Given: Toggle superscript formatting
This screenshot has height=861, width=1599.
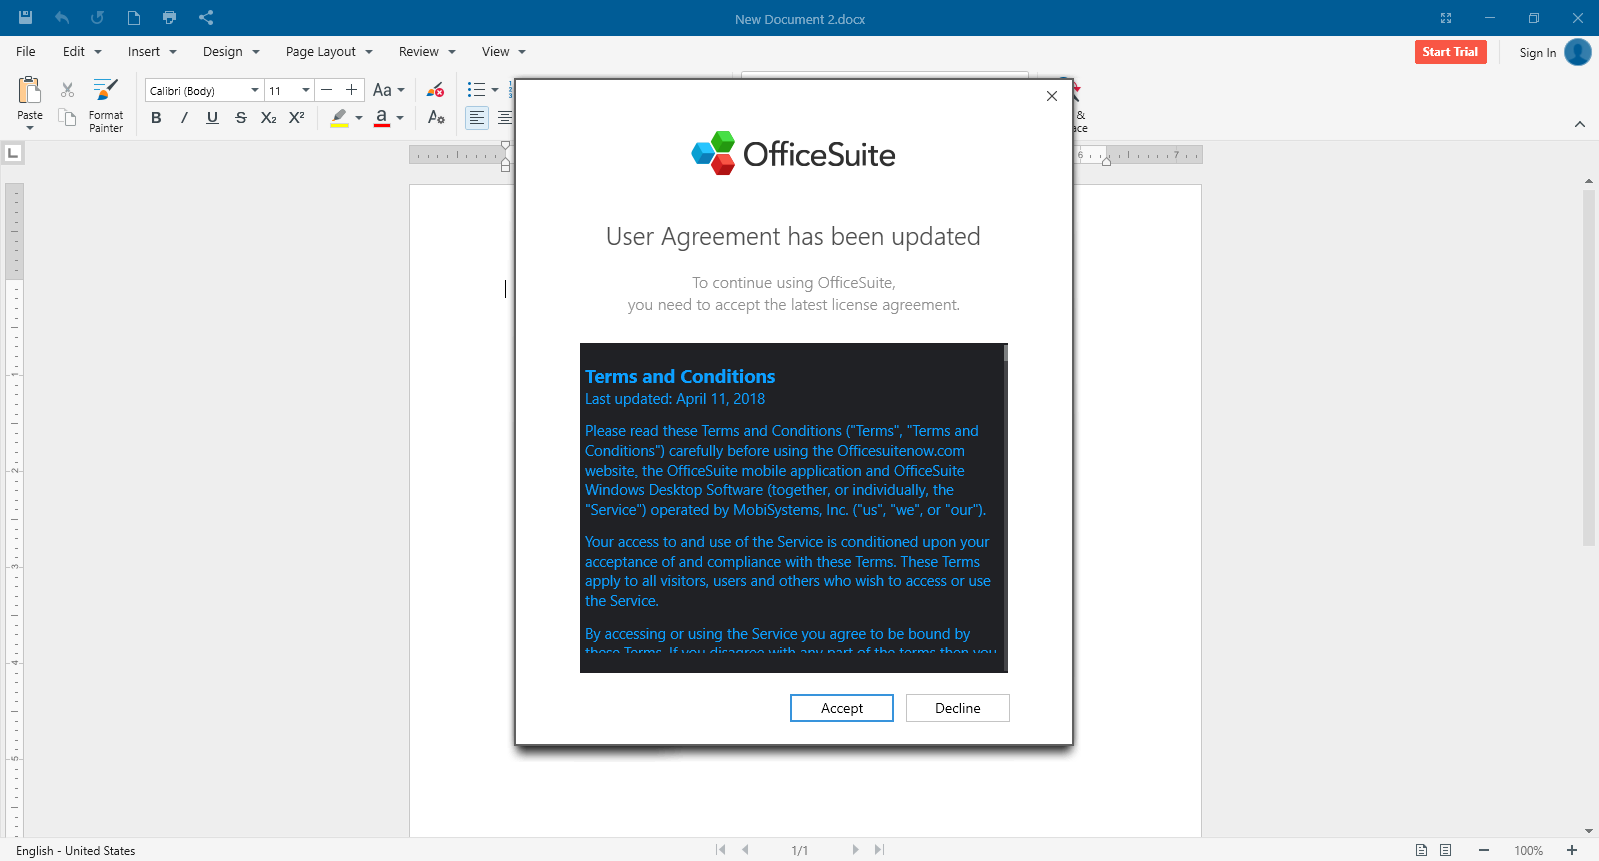Looking at the screenshot, I should pos(296,117).
